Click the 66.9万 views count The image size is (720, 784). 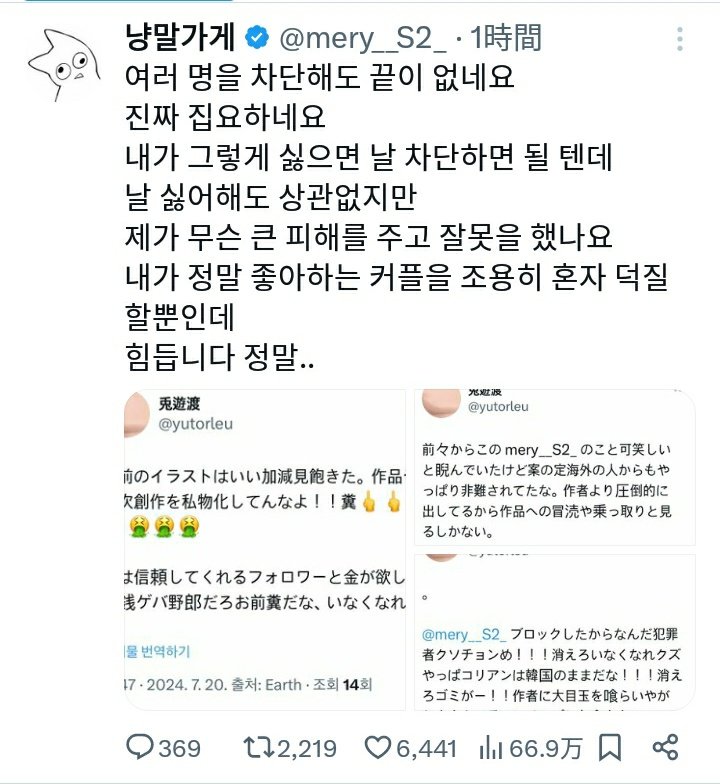546,748
